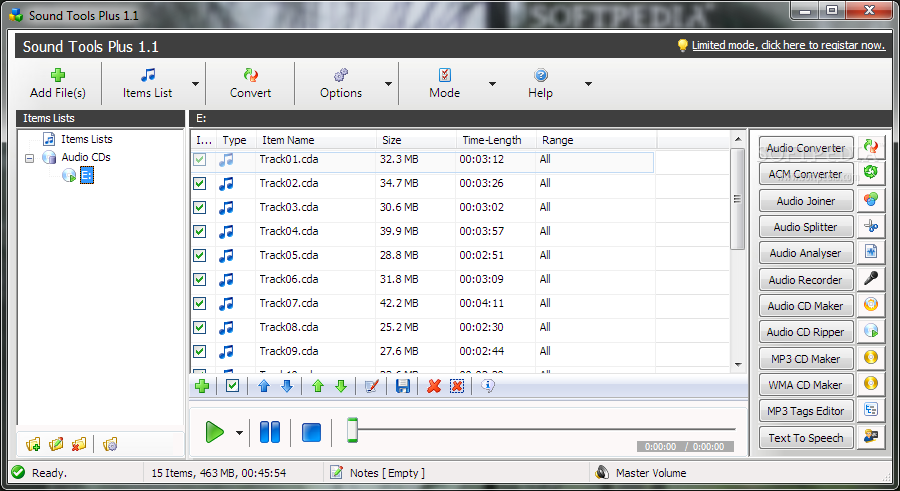Click the info speech bubble icon
Screen dimensions: 900x491
(x=488, y=386)
